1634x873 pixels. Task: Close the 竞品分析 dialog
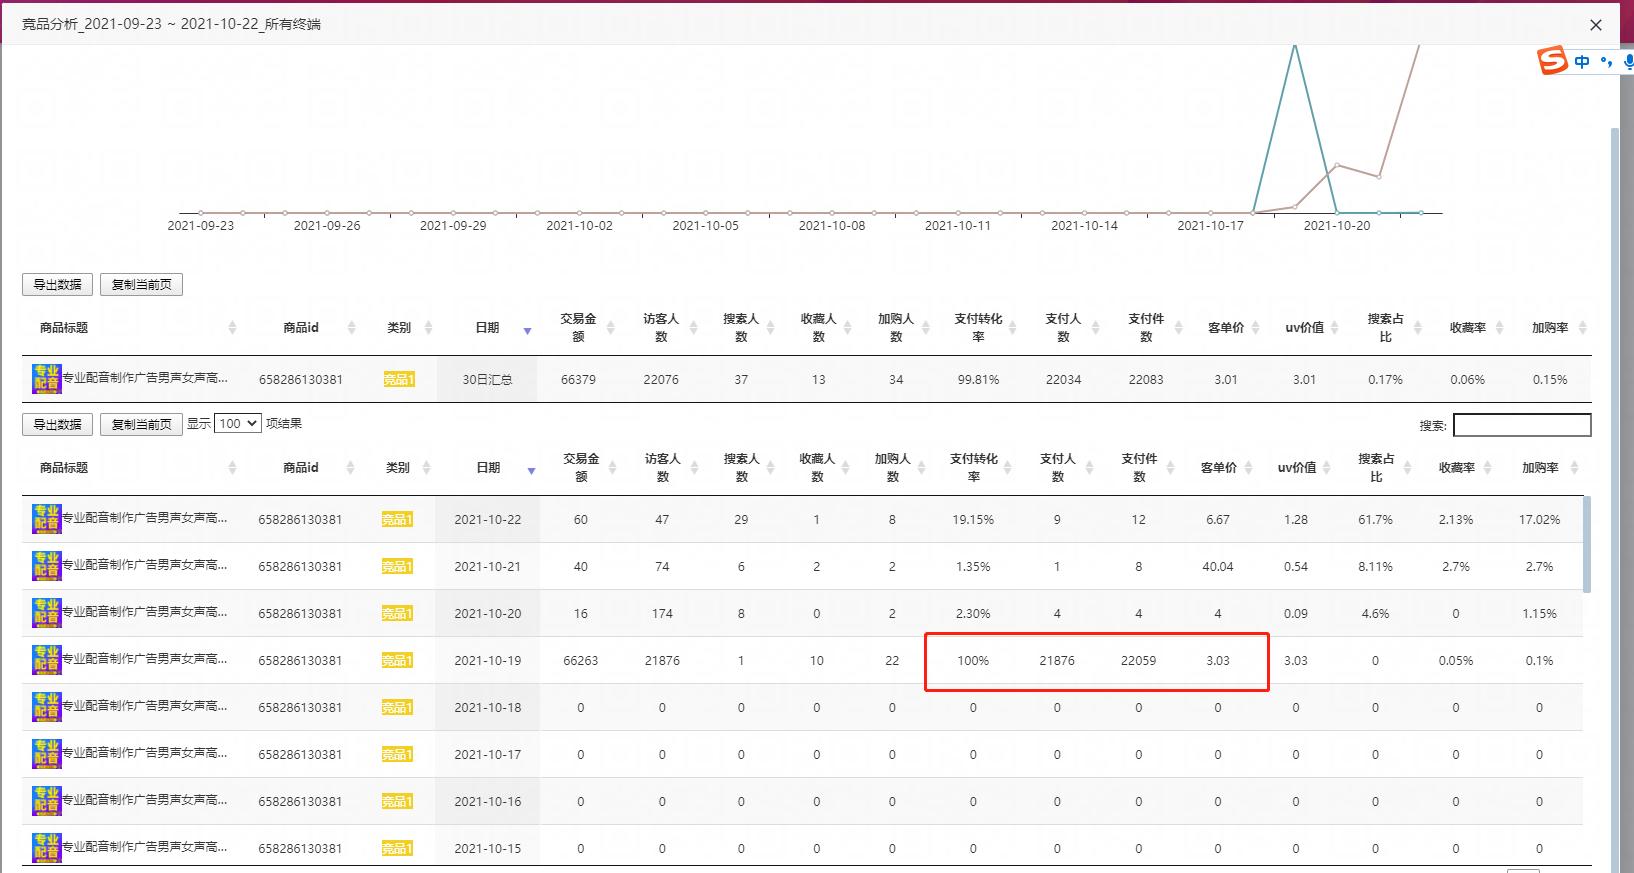1596,25
